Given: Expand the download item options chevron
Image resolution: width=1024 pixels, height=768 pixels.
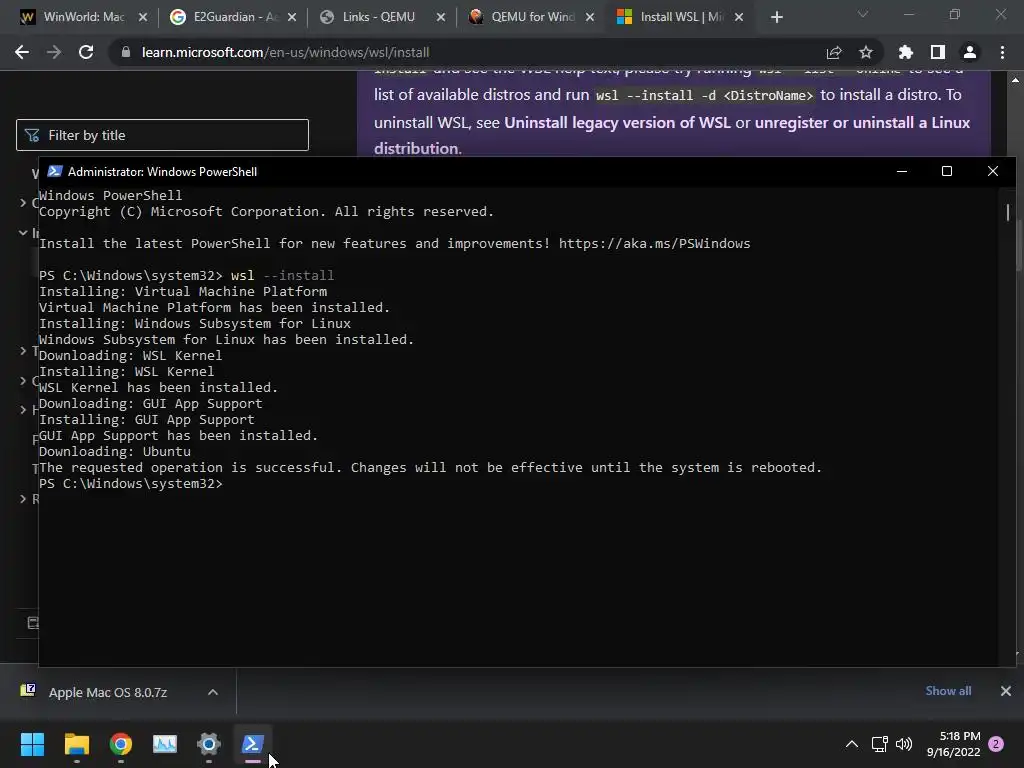Looking at the screenshot, I should pyautogui.click(x=213, y=692).
